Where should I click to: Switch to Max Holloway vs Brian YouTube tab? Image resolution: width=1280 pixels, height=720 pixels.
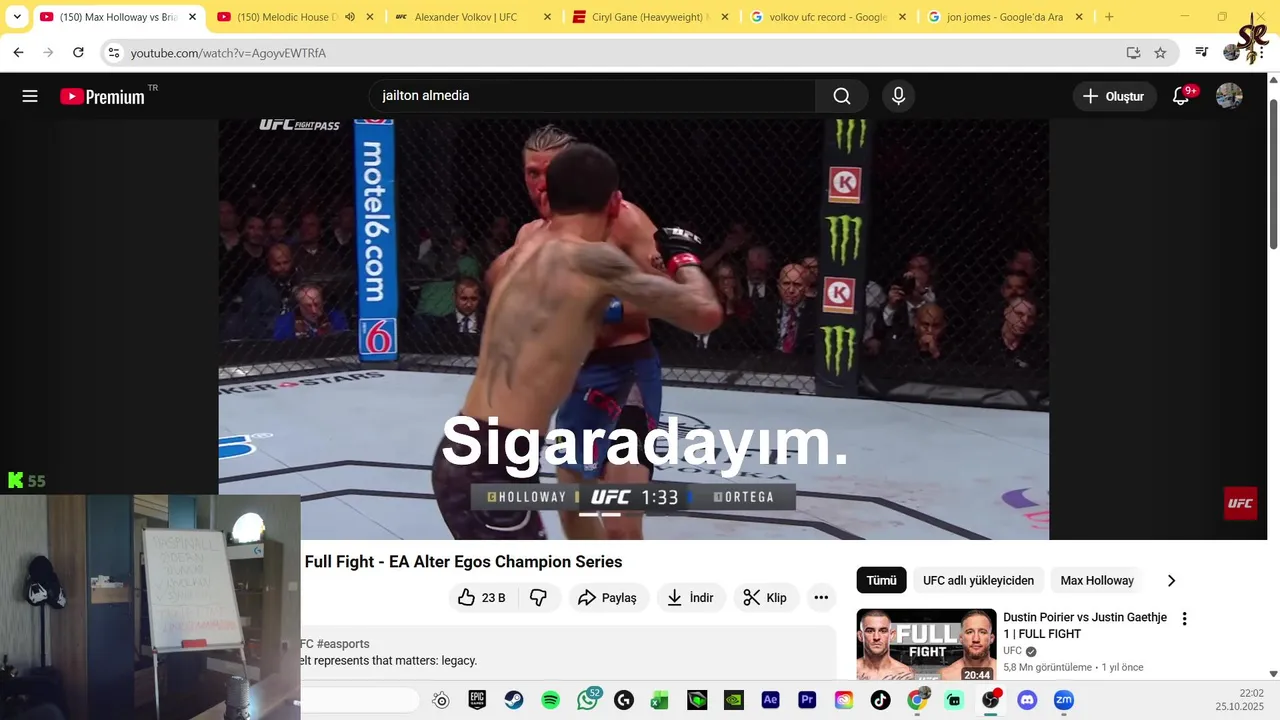coord(117,17)
